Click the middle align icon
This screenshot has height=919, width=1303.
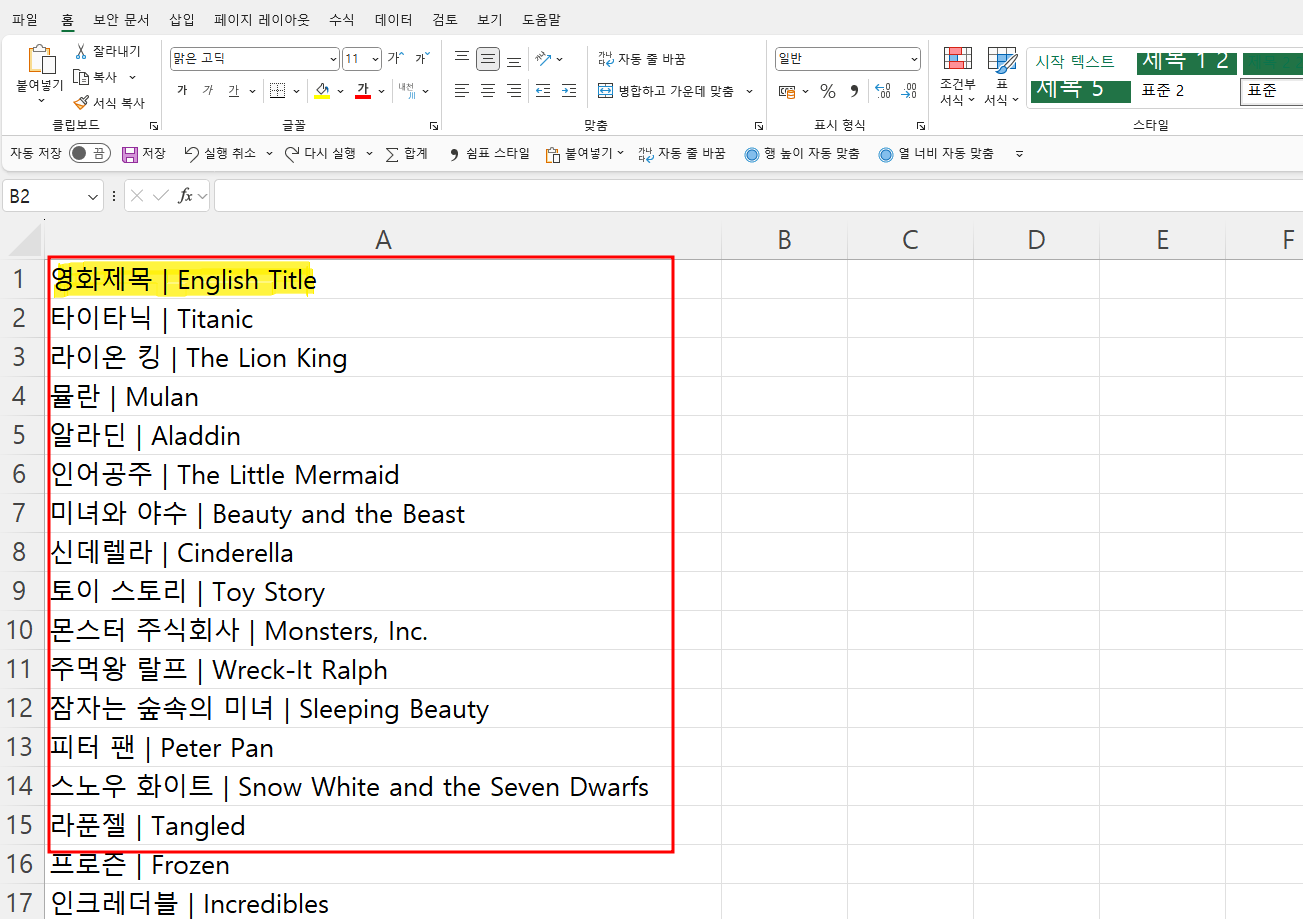click(488, 59)
